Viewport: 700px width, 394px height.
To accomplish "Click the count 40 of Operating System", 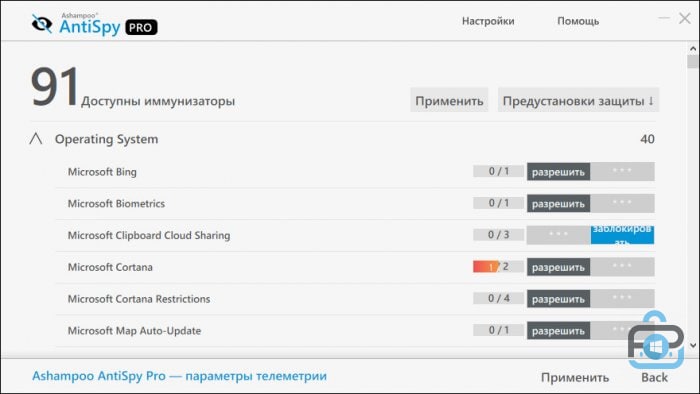I will [x=647, y=139].
